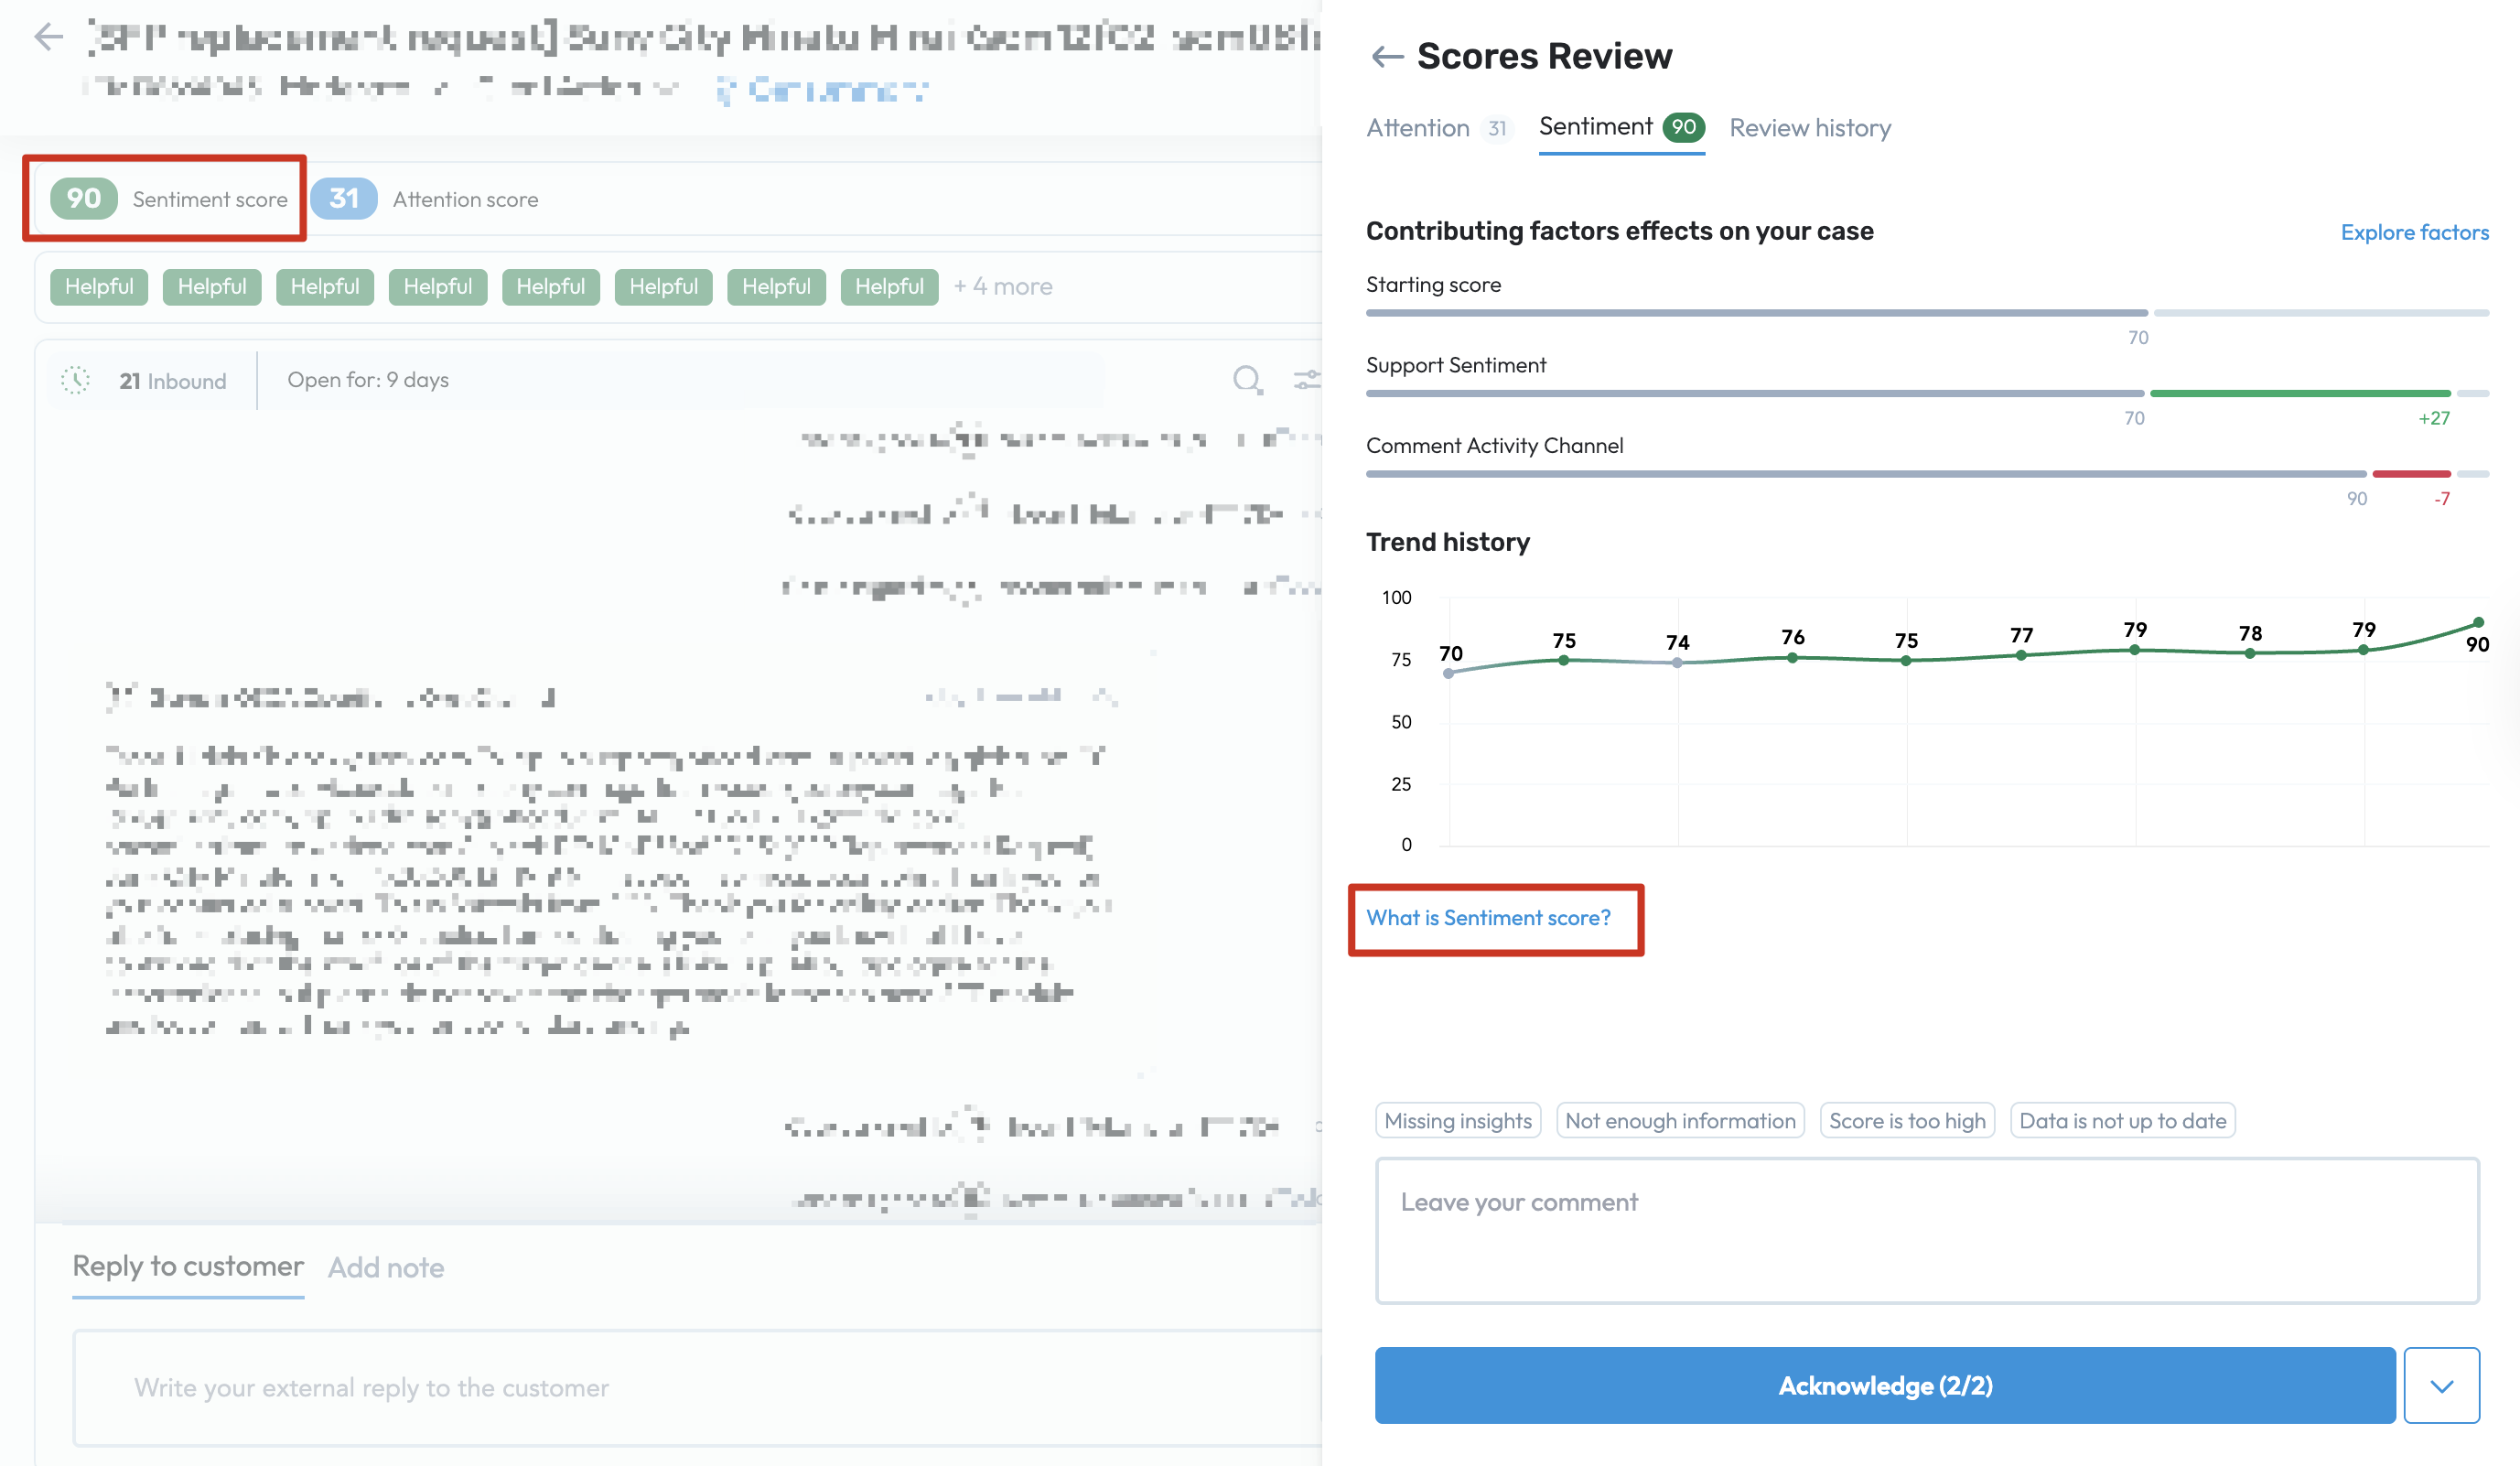This screenshot has width=2520, height=1466.
Task: Switch to the Attention tab
Action: tap(1418, 128)
